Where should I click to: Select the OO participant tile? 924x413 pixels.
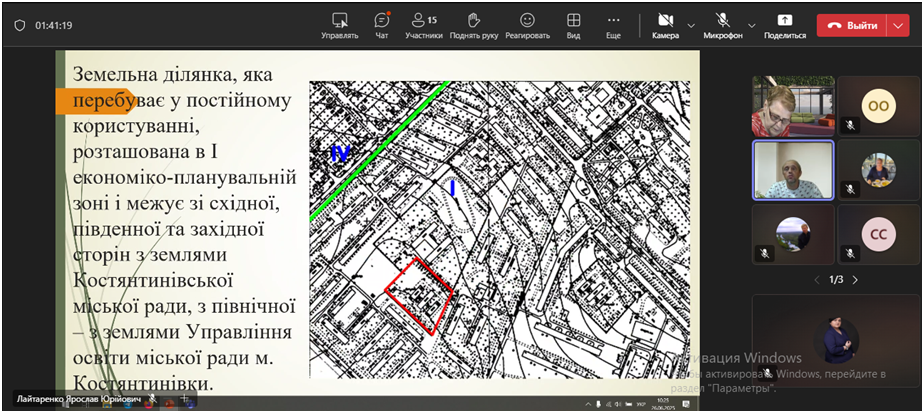(878, 106)
